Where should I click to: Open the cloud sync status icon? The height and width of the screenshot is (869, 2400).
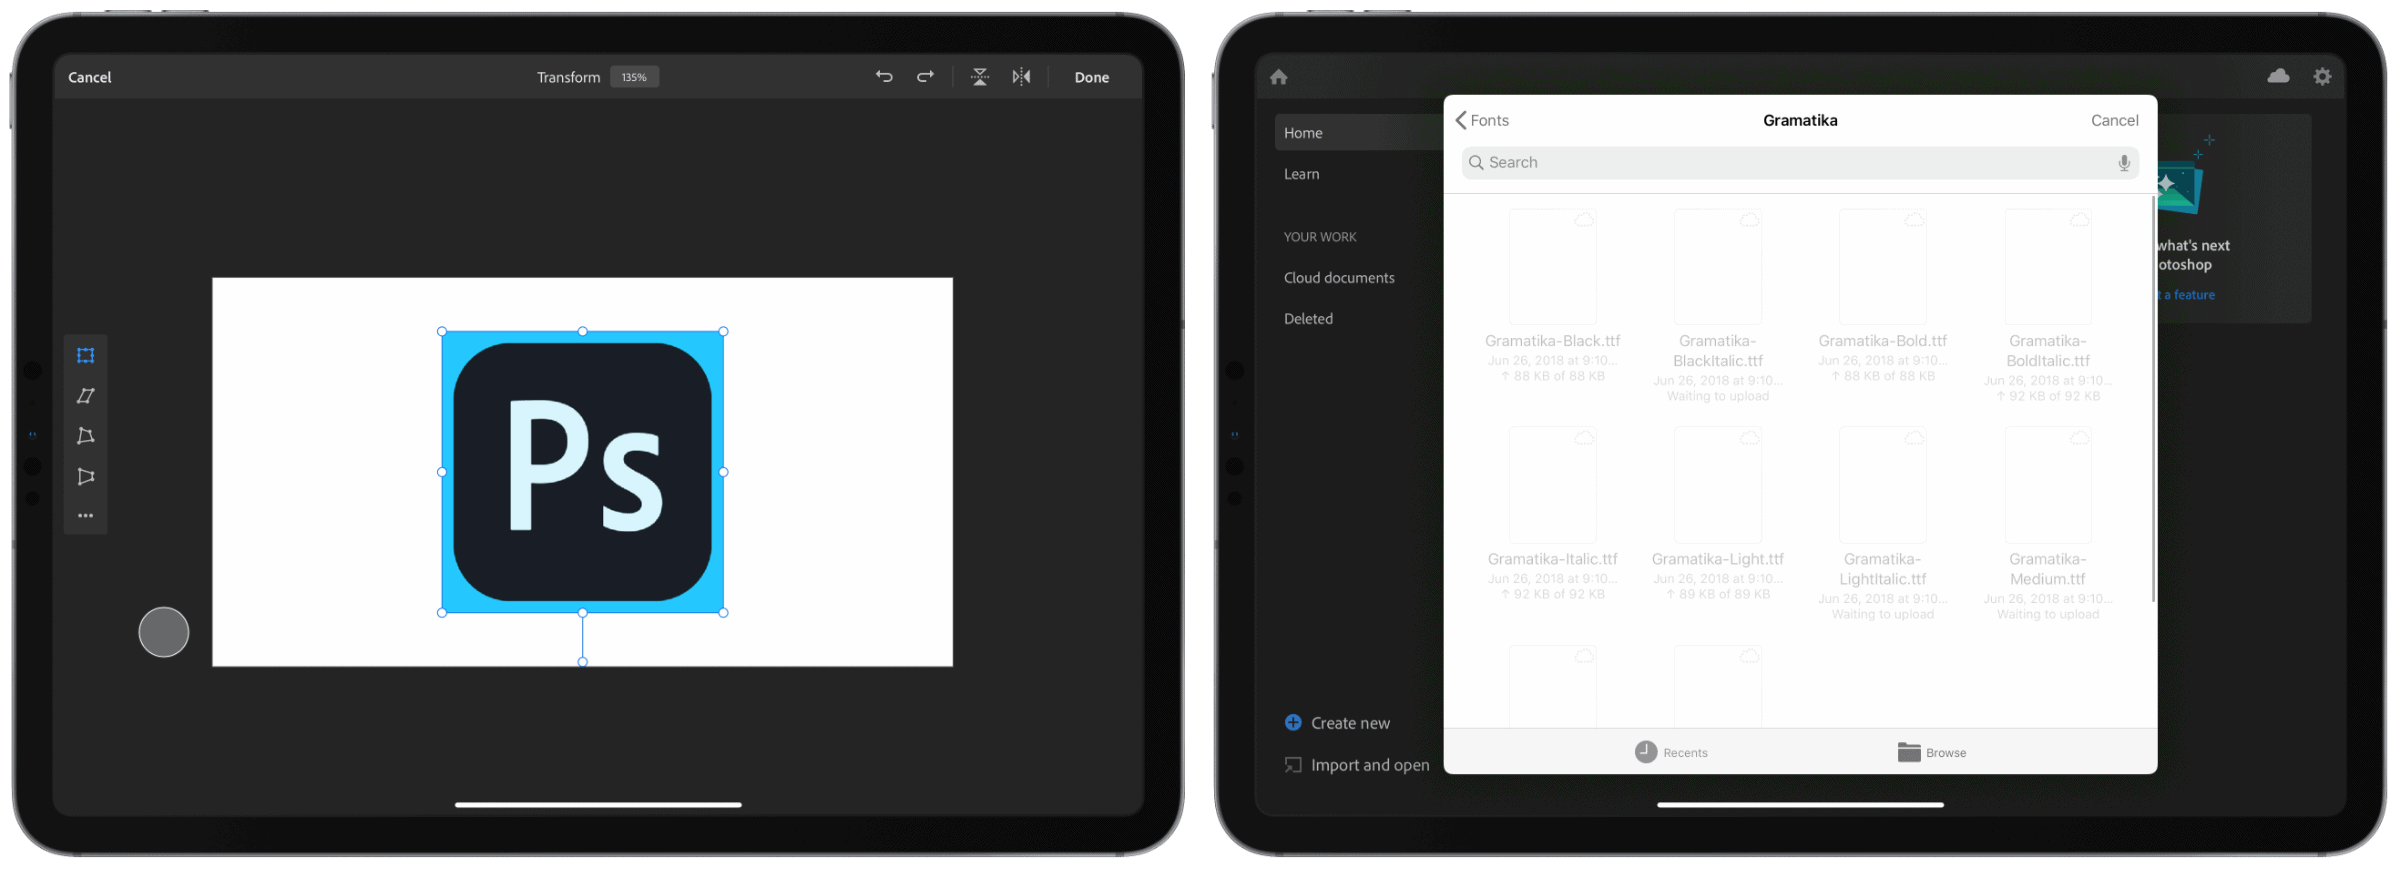coord(2278,76)
